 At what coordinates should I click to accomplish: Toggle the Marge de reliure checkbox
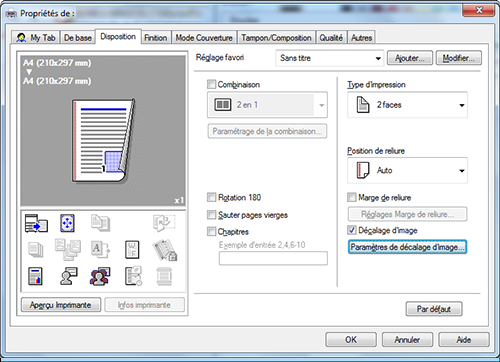point(352,197)
